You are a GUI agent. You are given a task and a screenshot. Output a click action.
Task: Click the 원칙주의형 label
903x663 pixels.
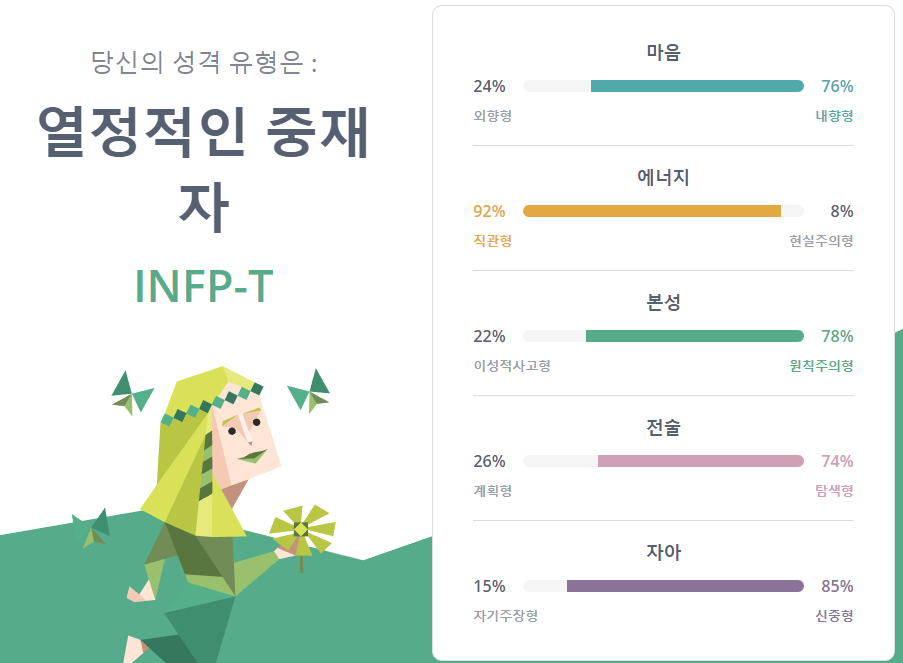coord(821,366)
